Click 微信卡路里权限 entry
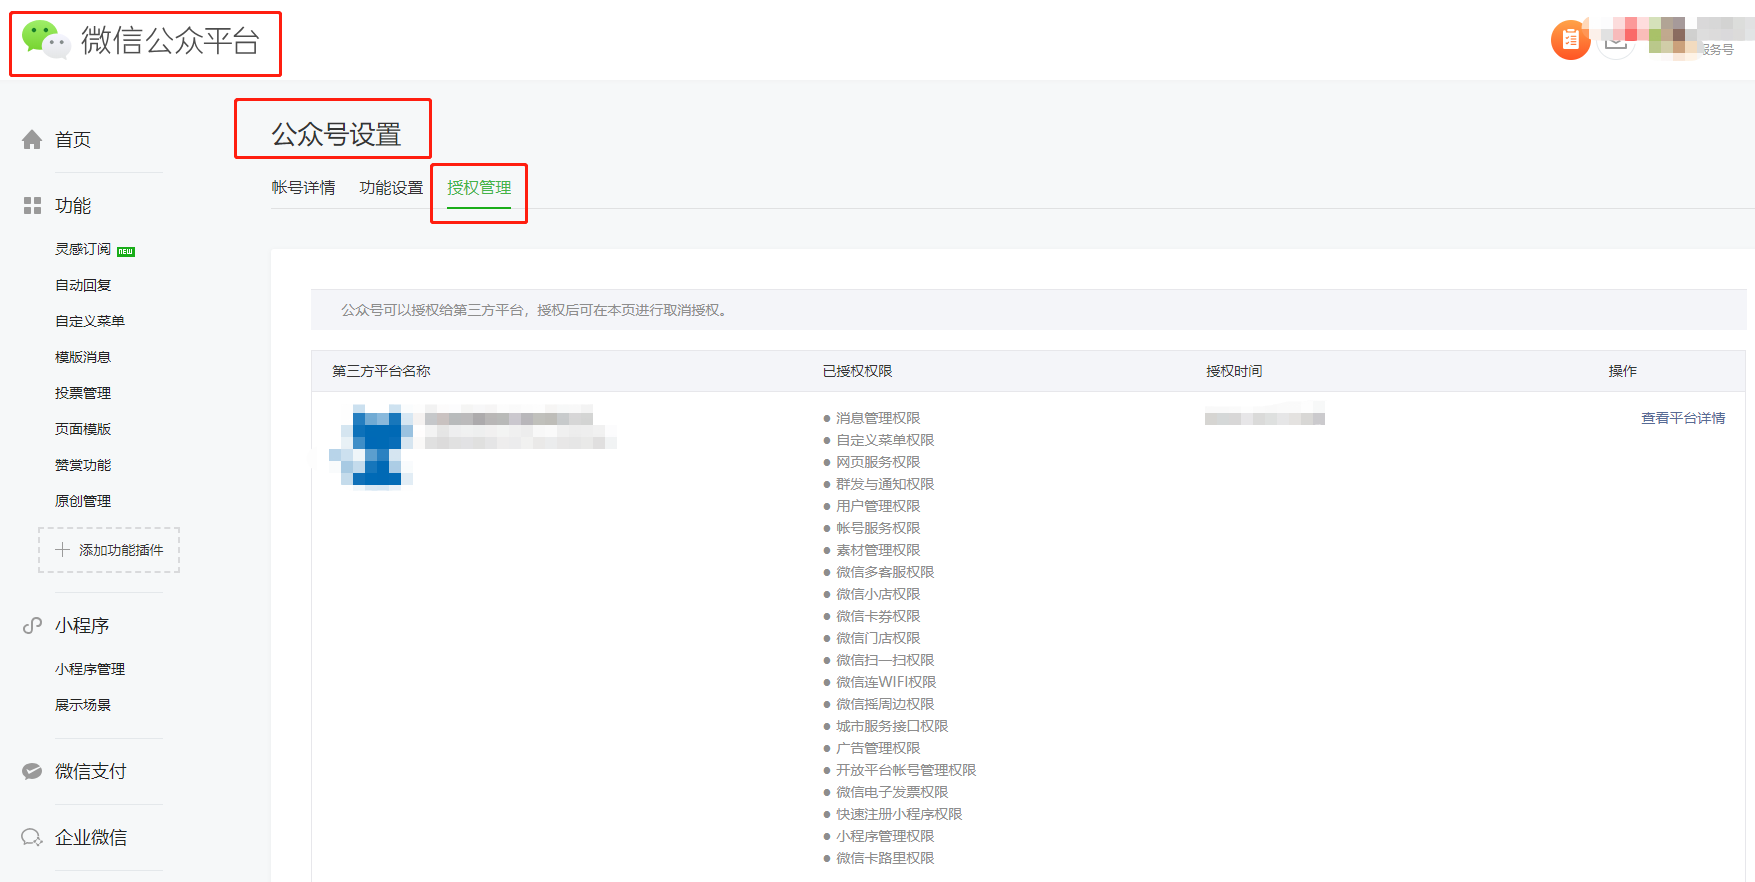 [885, 858]
